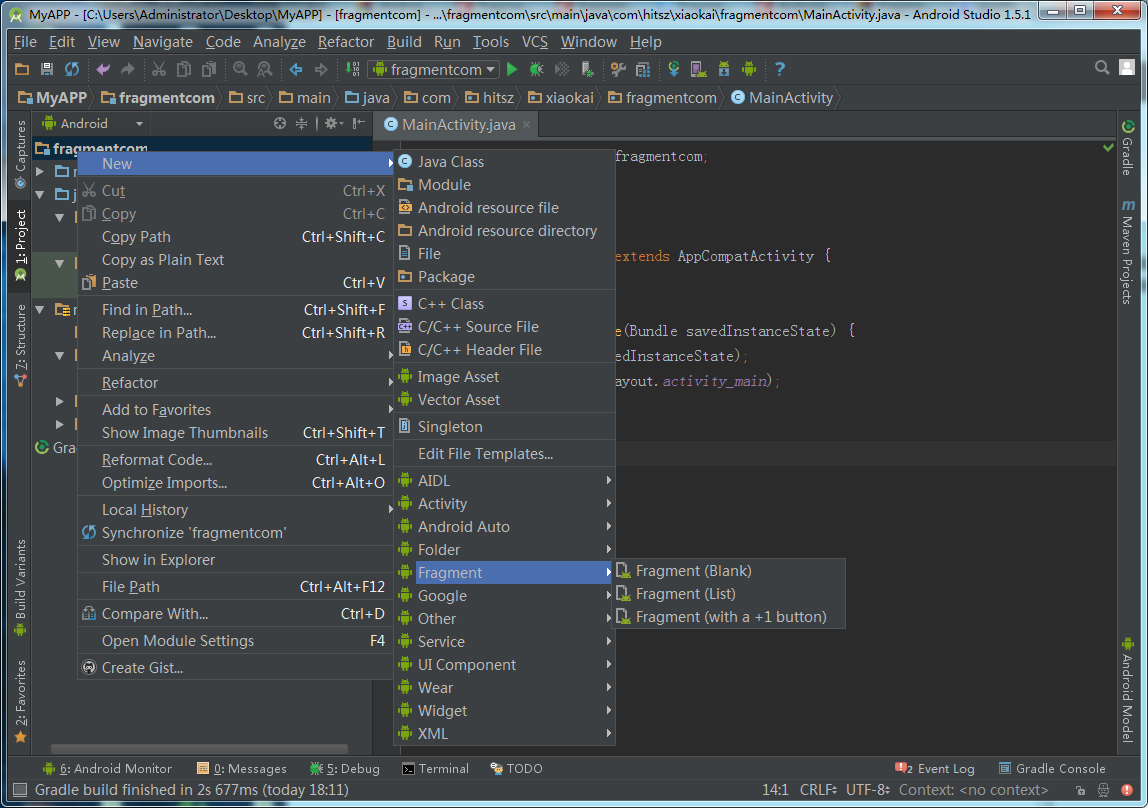Click the blue Back navigation arrow
1148x808 pixels.
(x=296, y=70)
